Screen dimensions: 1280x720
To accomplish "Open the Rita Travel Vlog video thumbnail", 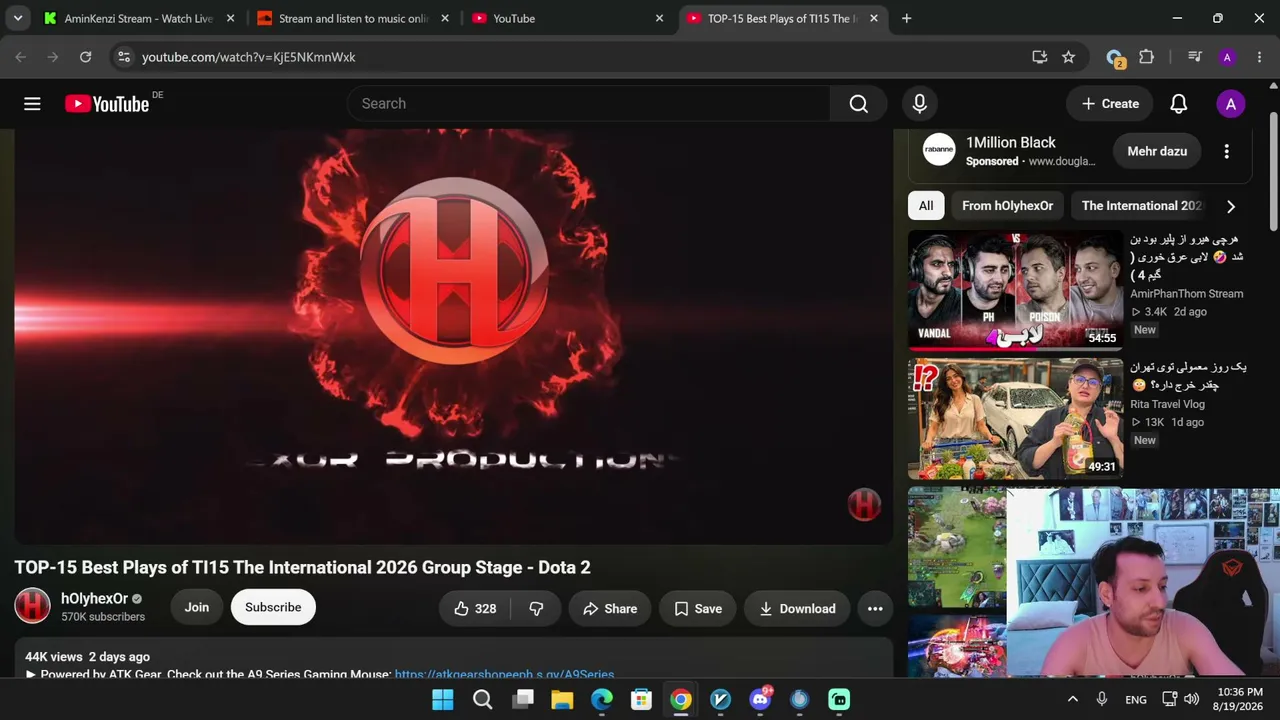I will [x=1015, y=419].
